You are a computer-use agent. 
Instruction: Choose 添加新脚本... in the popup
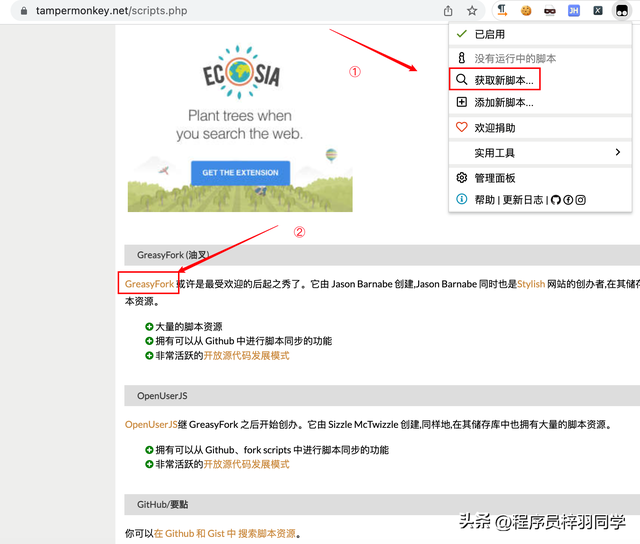click(540, 102)
